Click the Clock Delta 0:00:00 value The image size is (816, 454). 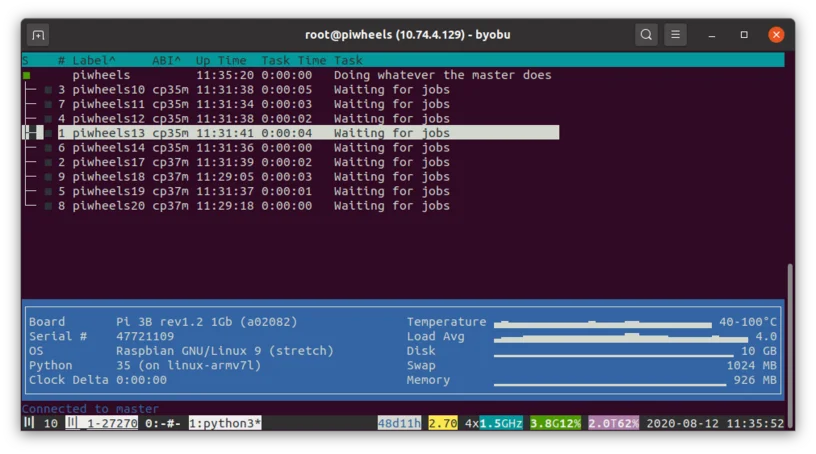pyautogui.click(x=141, y=380)
